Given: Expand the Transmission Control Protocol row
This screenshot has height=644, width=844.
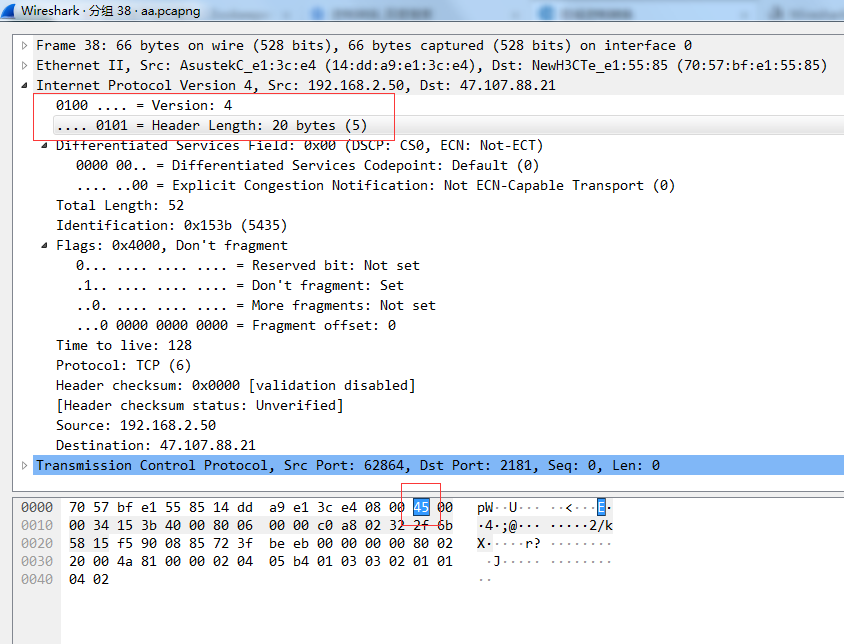Looking at the screenshot, I should 24,466.
